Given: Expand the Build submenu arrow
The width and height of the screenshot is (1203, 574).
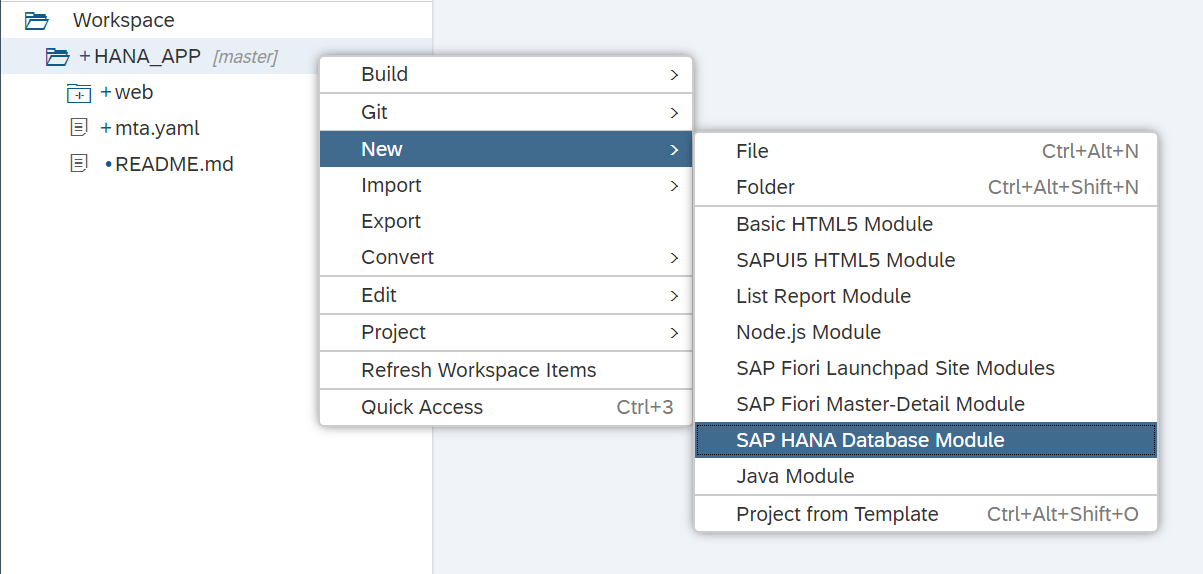Looking at the screenshot, I should (x=675, y=75).
